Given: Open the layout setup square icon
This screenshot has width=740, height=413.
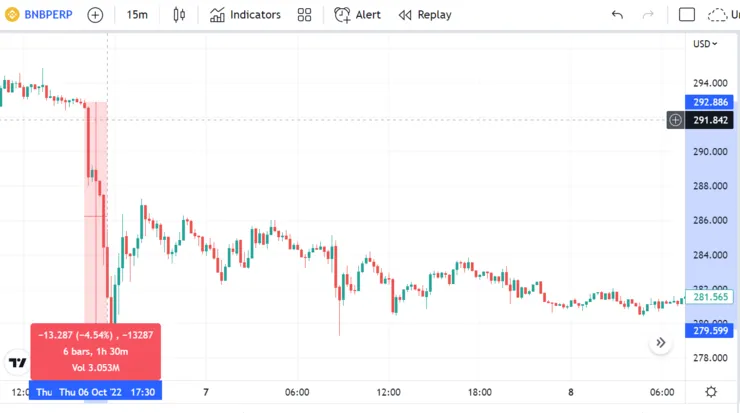Looking at the screenshot, I should pos(687,15).
